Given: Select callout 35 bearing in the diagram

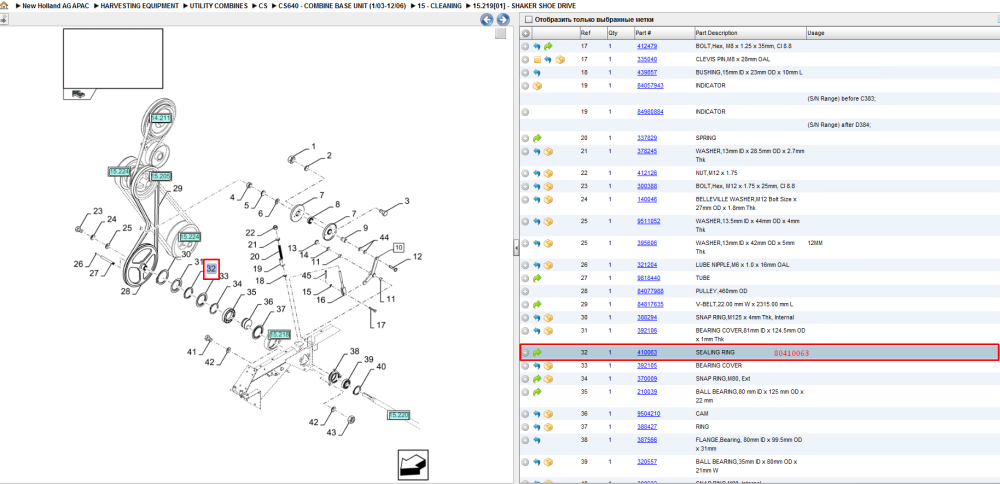Looking at the screenshot, I should click(251, 292).
